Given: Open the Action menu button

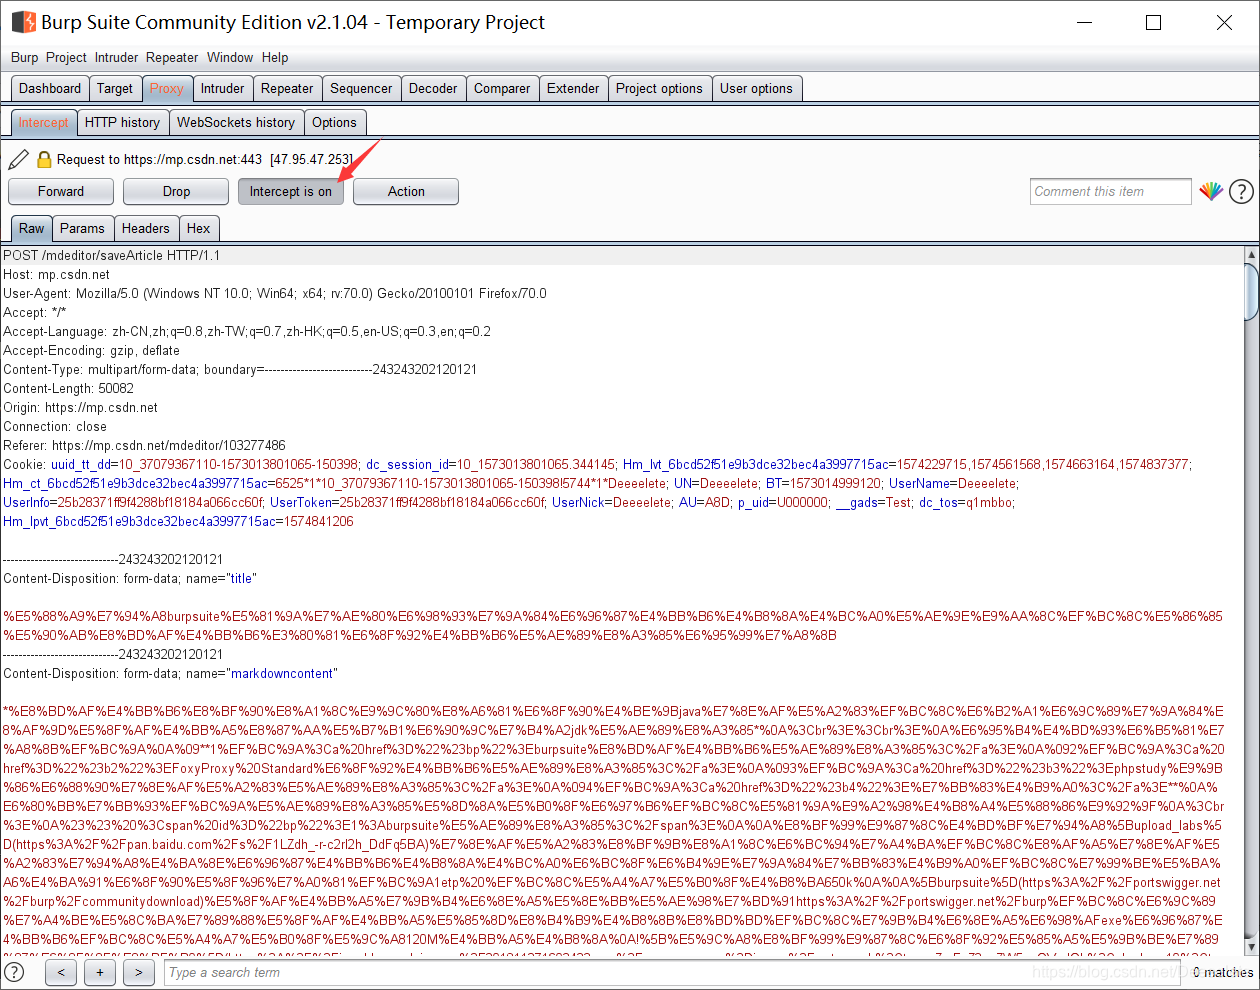Looking at the screenshot, I should (x=406, y=191).
